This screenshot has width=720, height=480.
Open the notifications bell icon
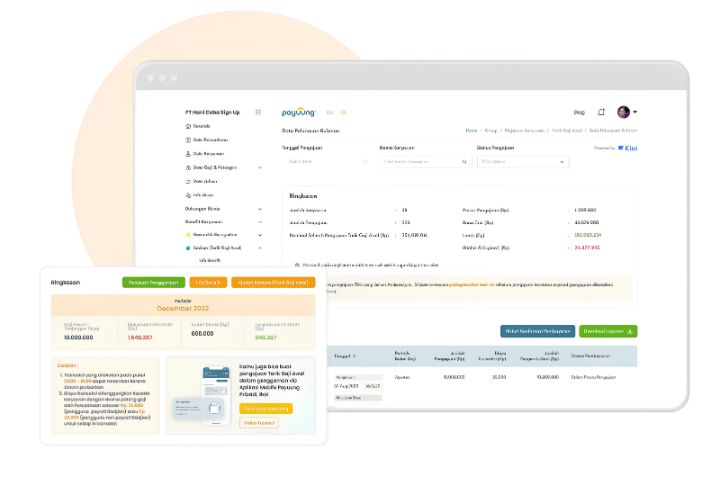click(601, 112)
